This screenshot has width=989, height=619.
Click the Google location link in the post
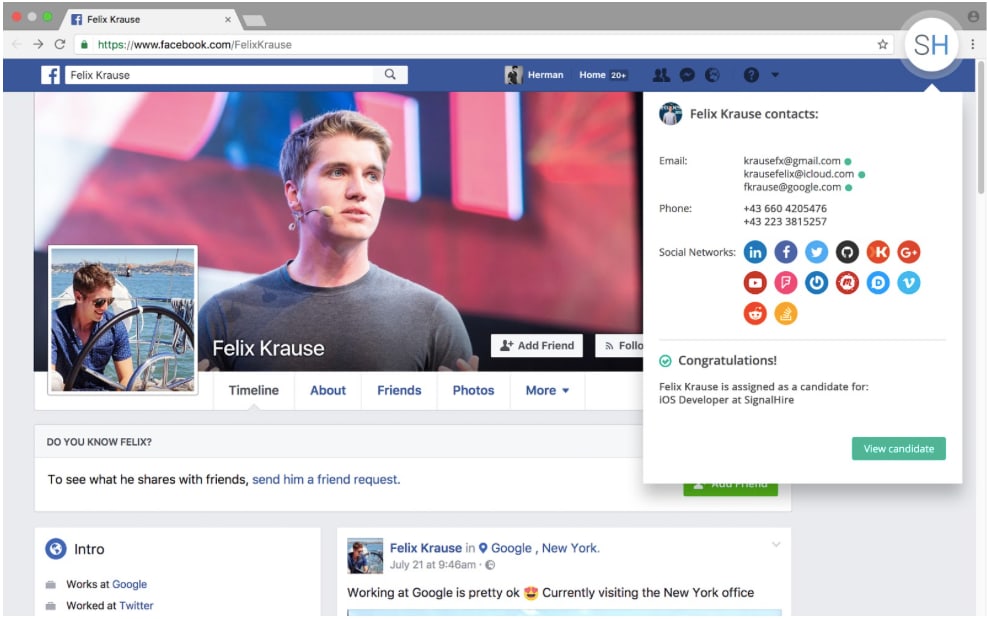tap(512, 548)
